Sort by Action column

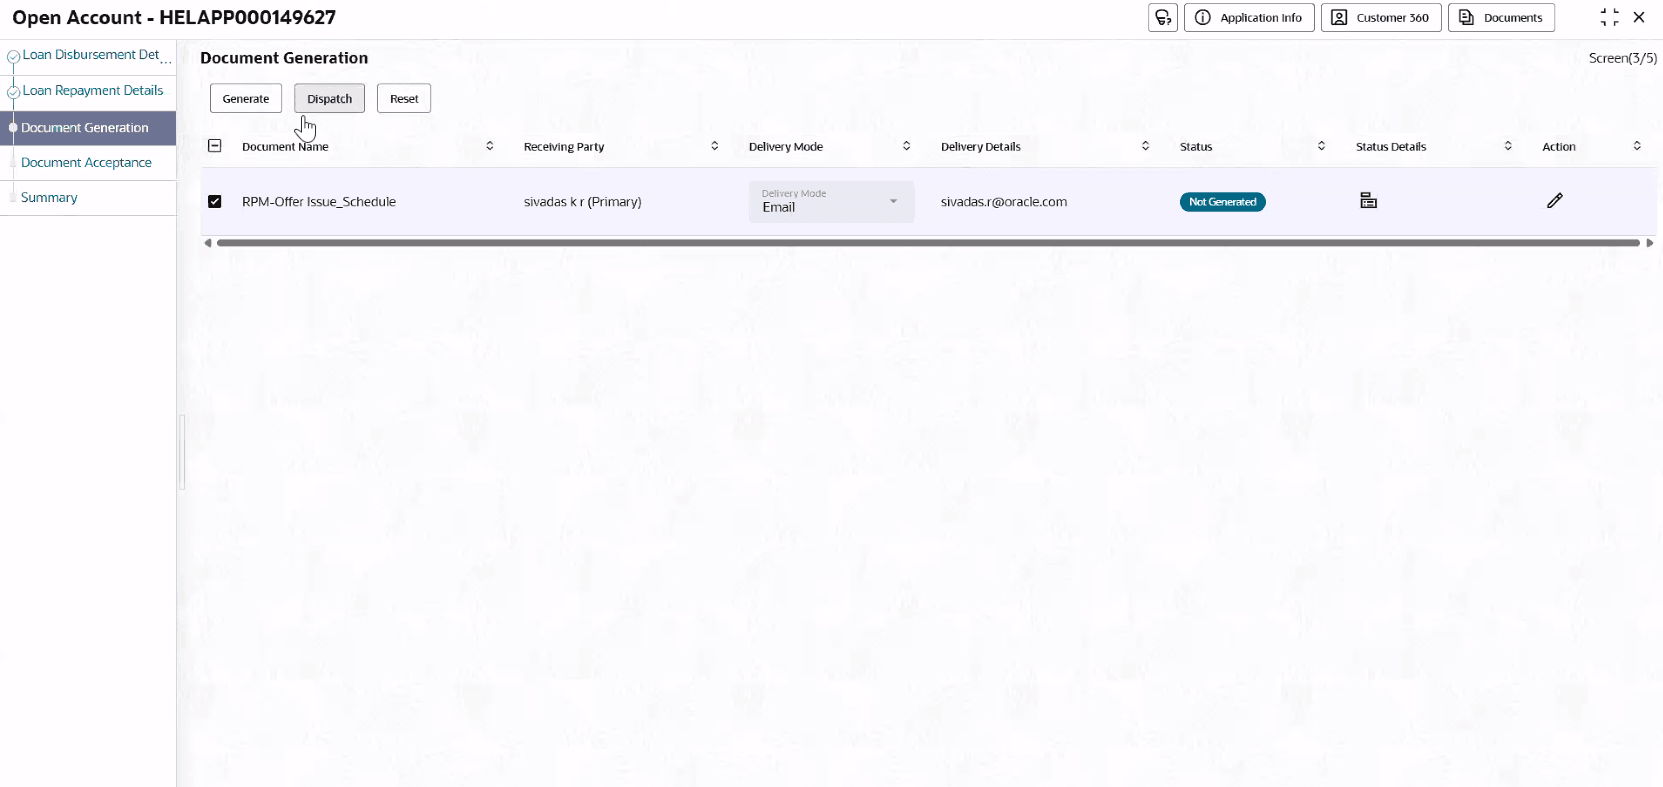1637,146
